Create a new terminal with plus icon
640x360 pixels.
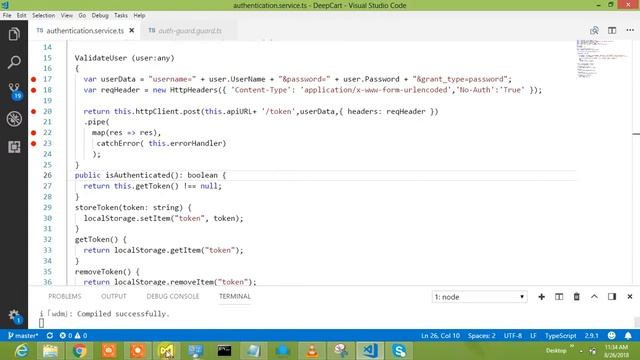[541, 297]
